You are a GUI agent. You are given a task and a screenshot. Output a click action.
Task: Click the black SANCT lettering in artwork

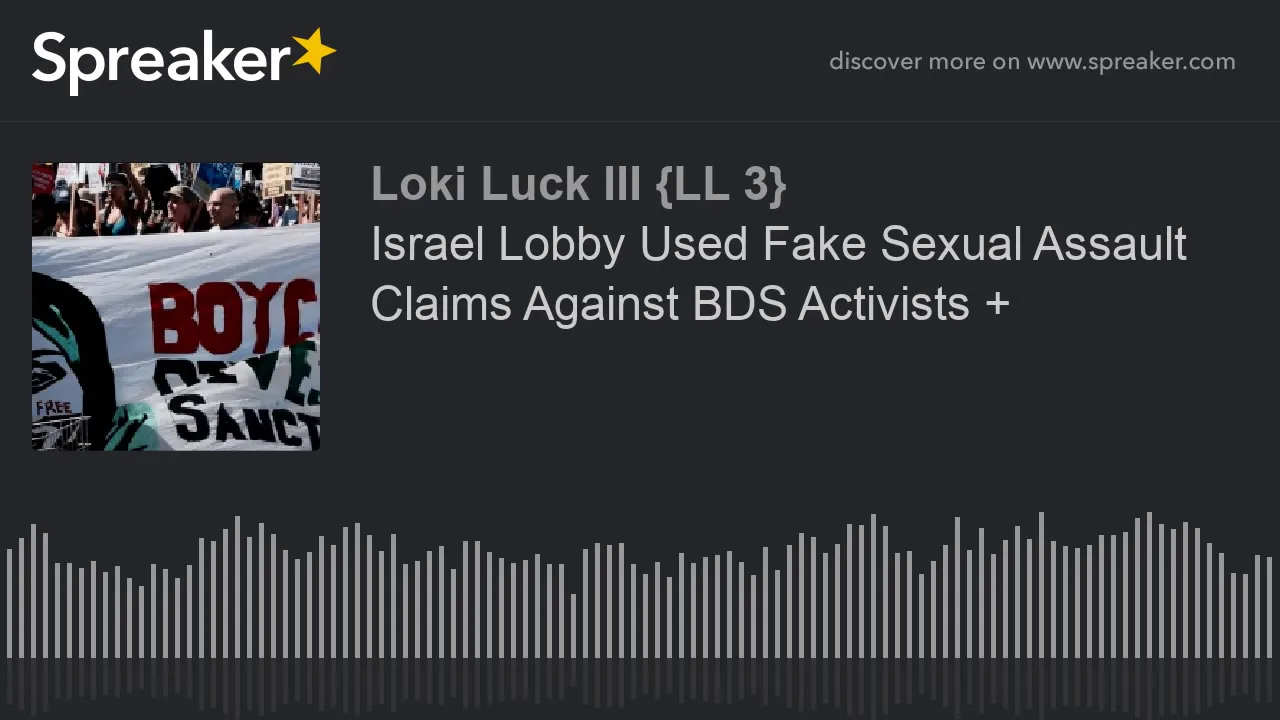(x=243, y=417)
